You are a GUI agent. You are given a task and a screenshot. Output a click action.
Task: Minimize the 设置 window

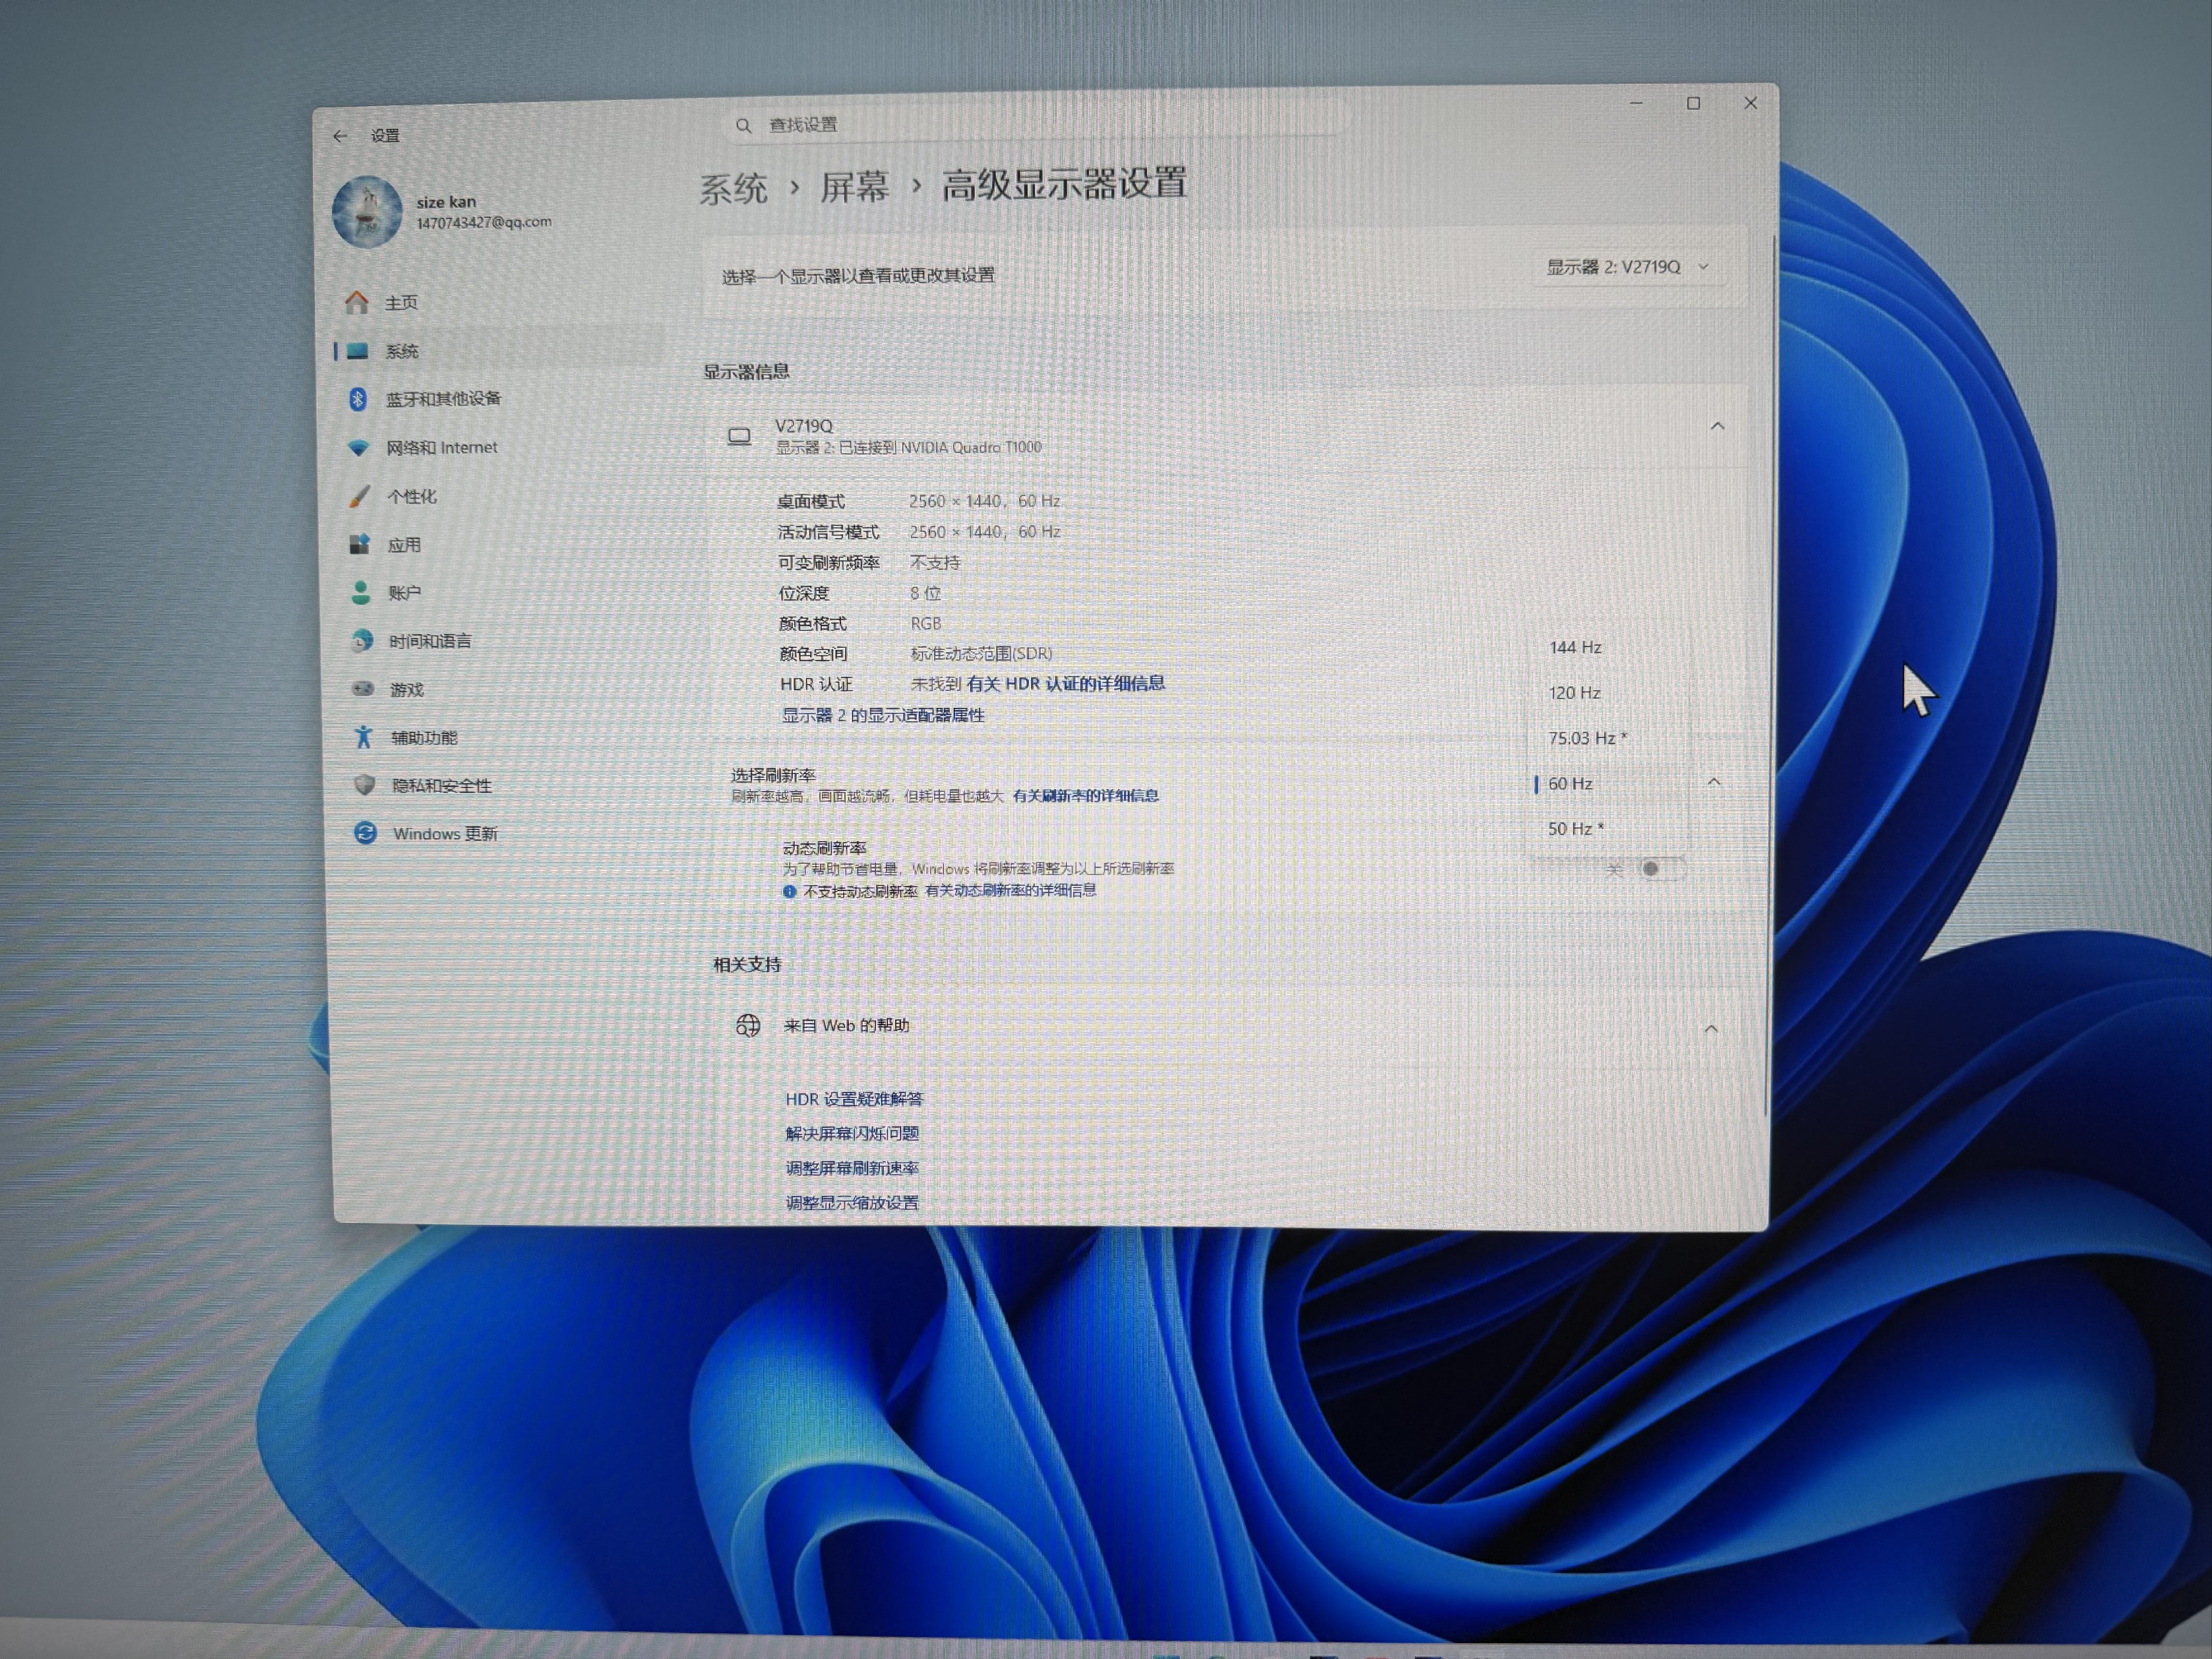(x=1637, y=103)
